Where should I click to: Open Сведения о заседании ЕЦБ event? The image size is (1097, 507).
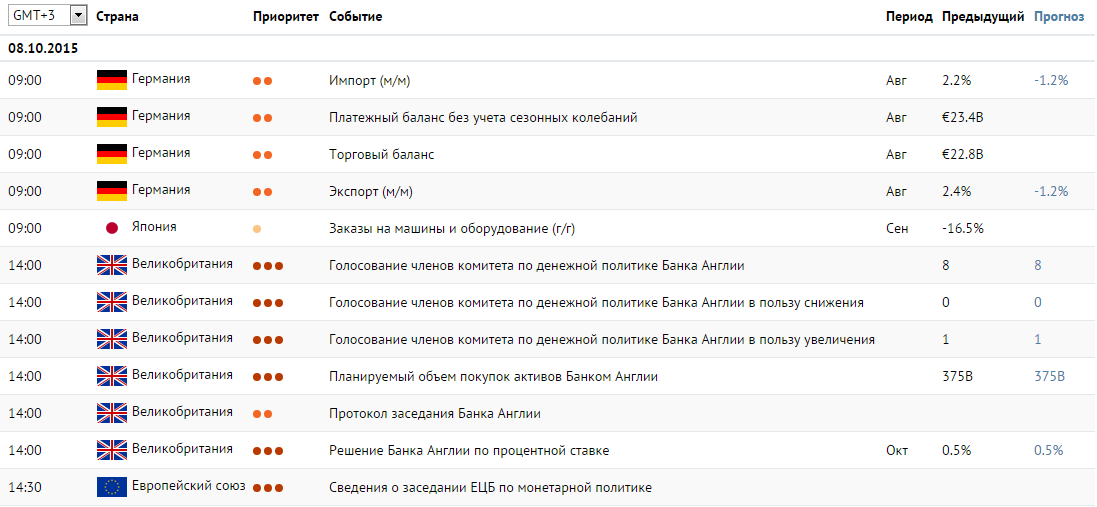click(490, 487)
